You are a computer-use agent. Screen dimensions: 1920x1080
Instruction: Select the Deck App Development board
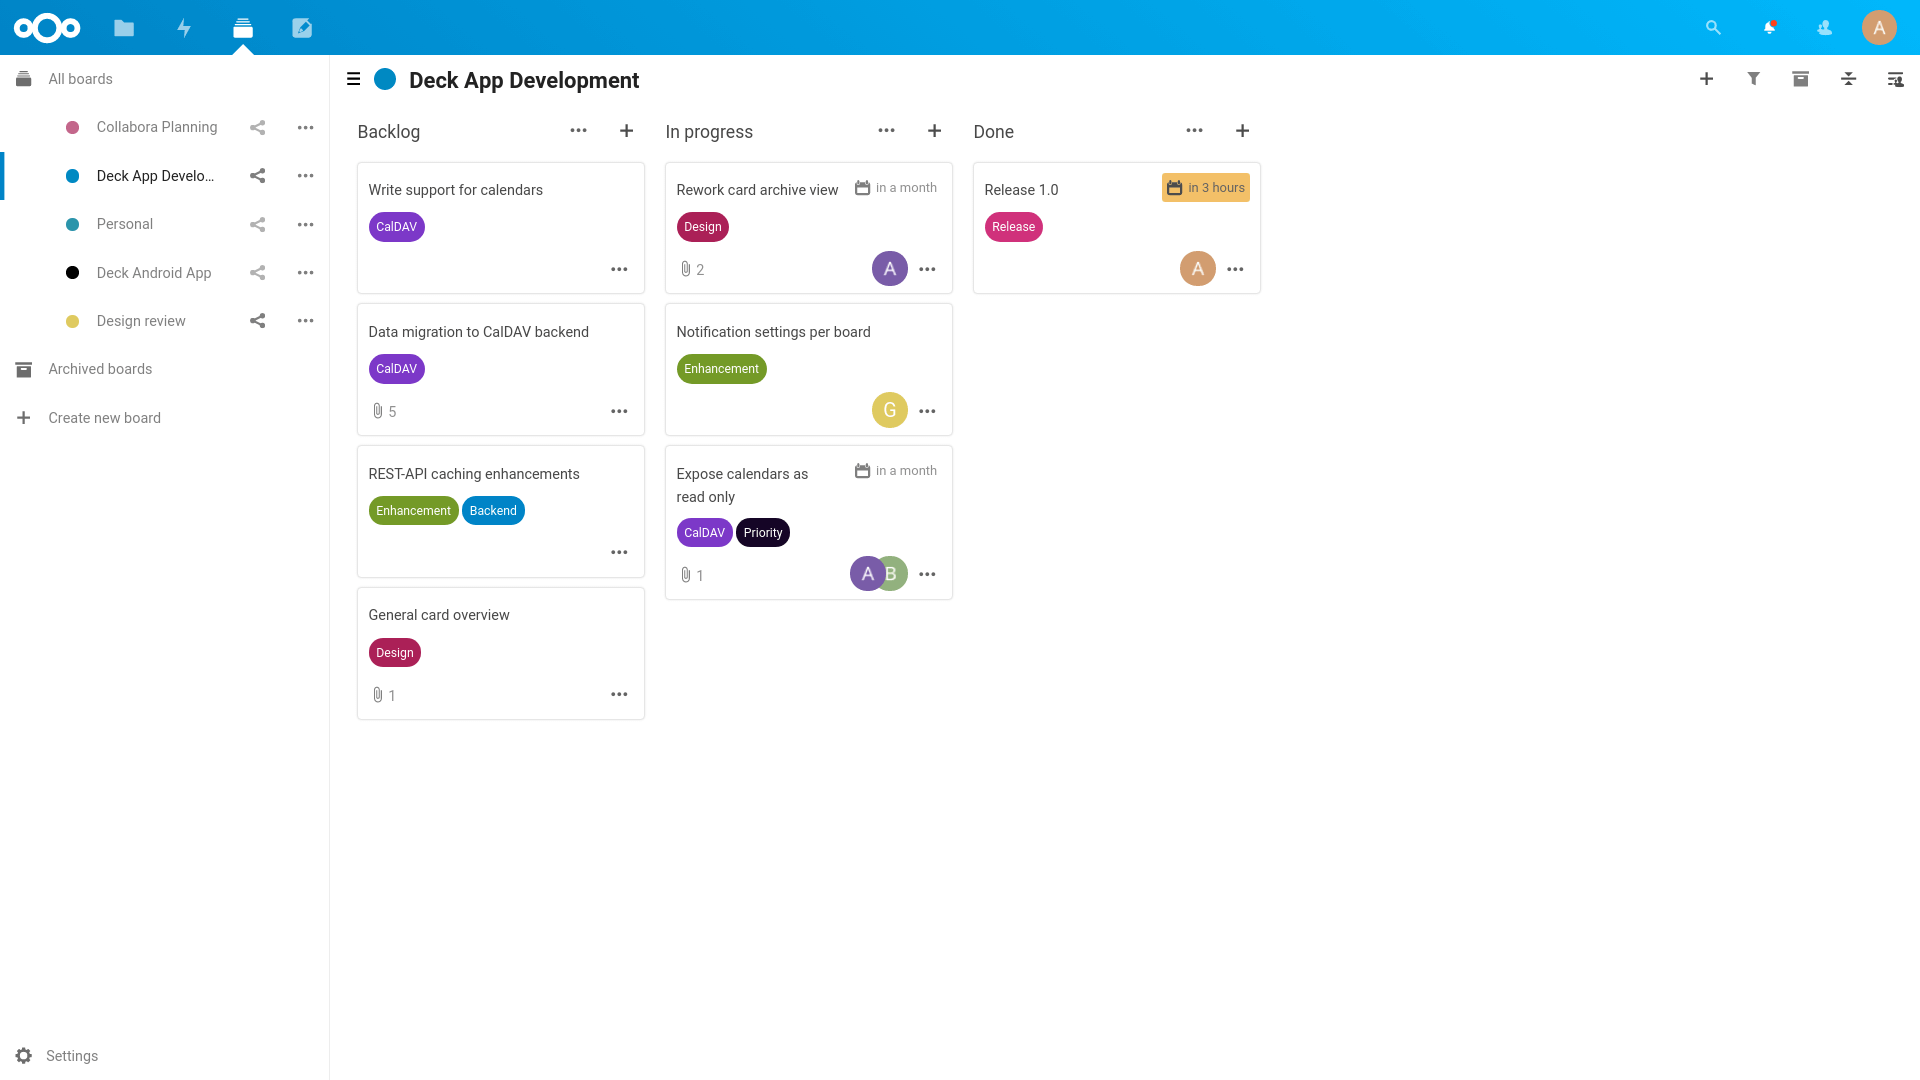pos(154,175)
